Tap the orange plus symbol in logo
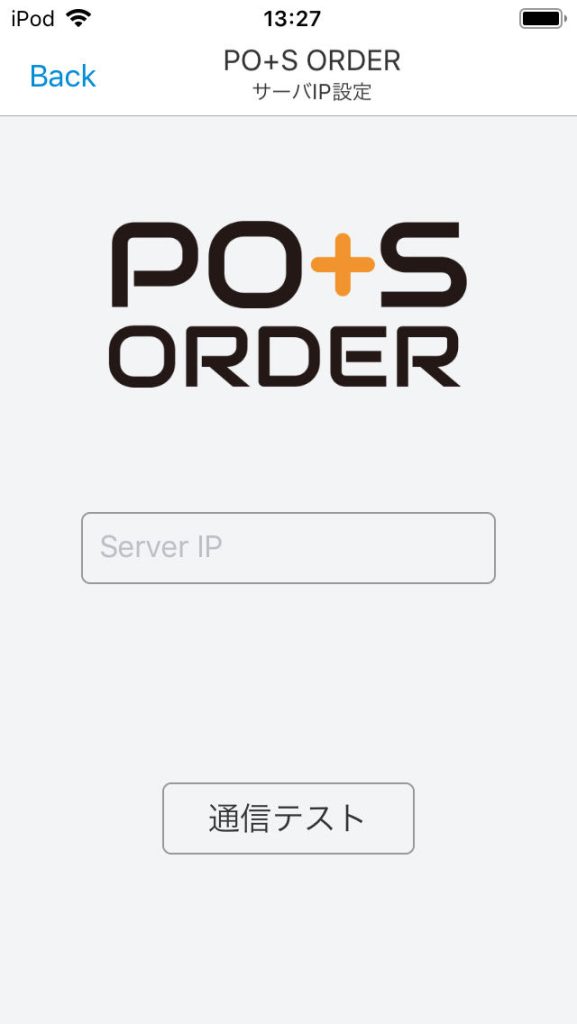The width and height of the screenshot is (577, 1024). [x=343, y=264]
